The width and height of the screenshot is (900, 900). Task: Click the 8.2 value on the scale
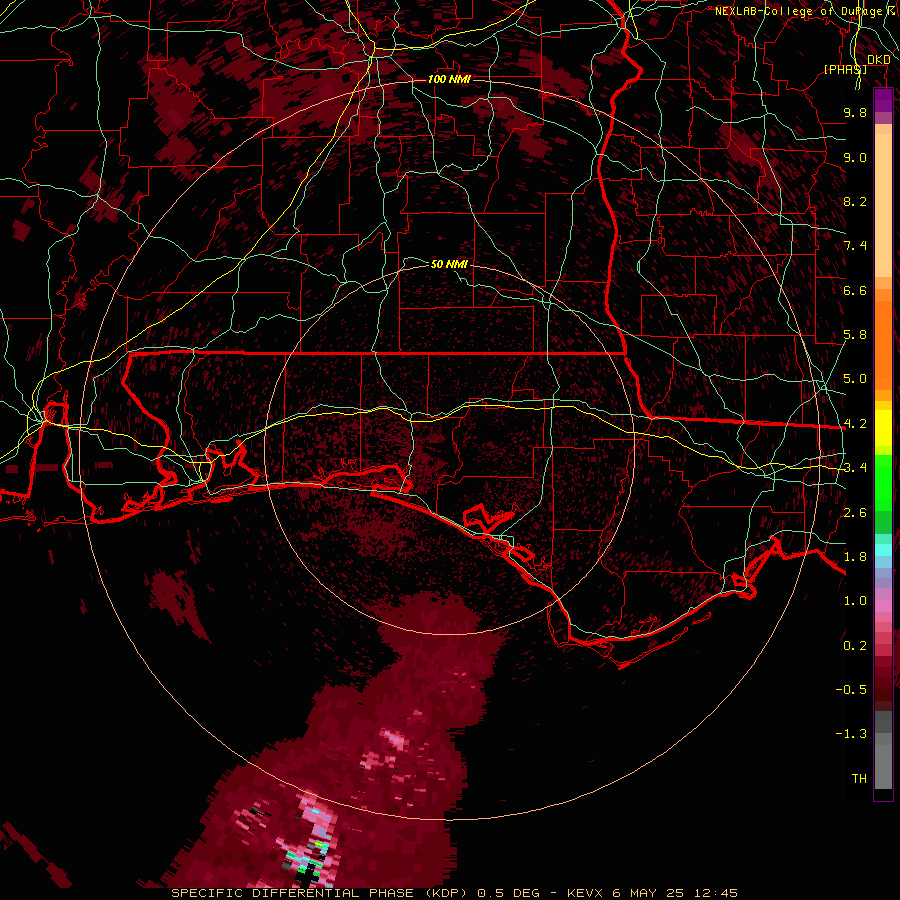click(855, 201)
